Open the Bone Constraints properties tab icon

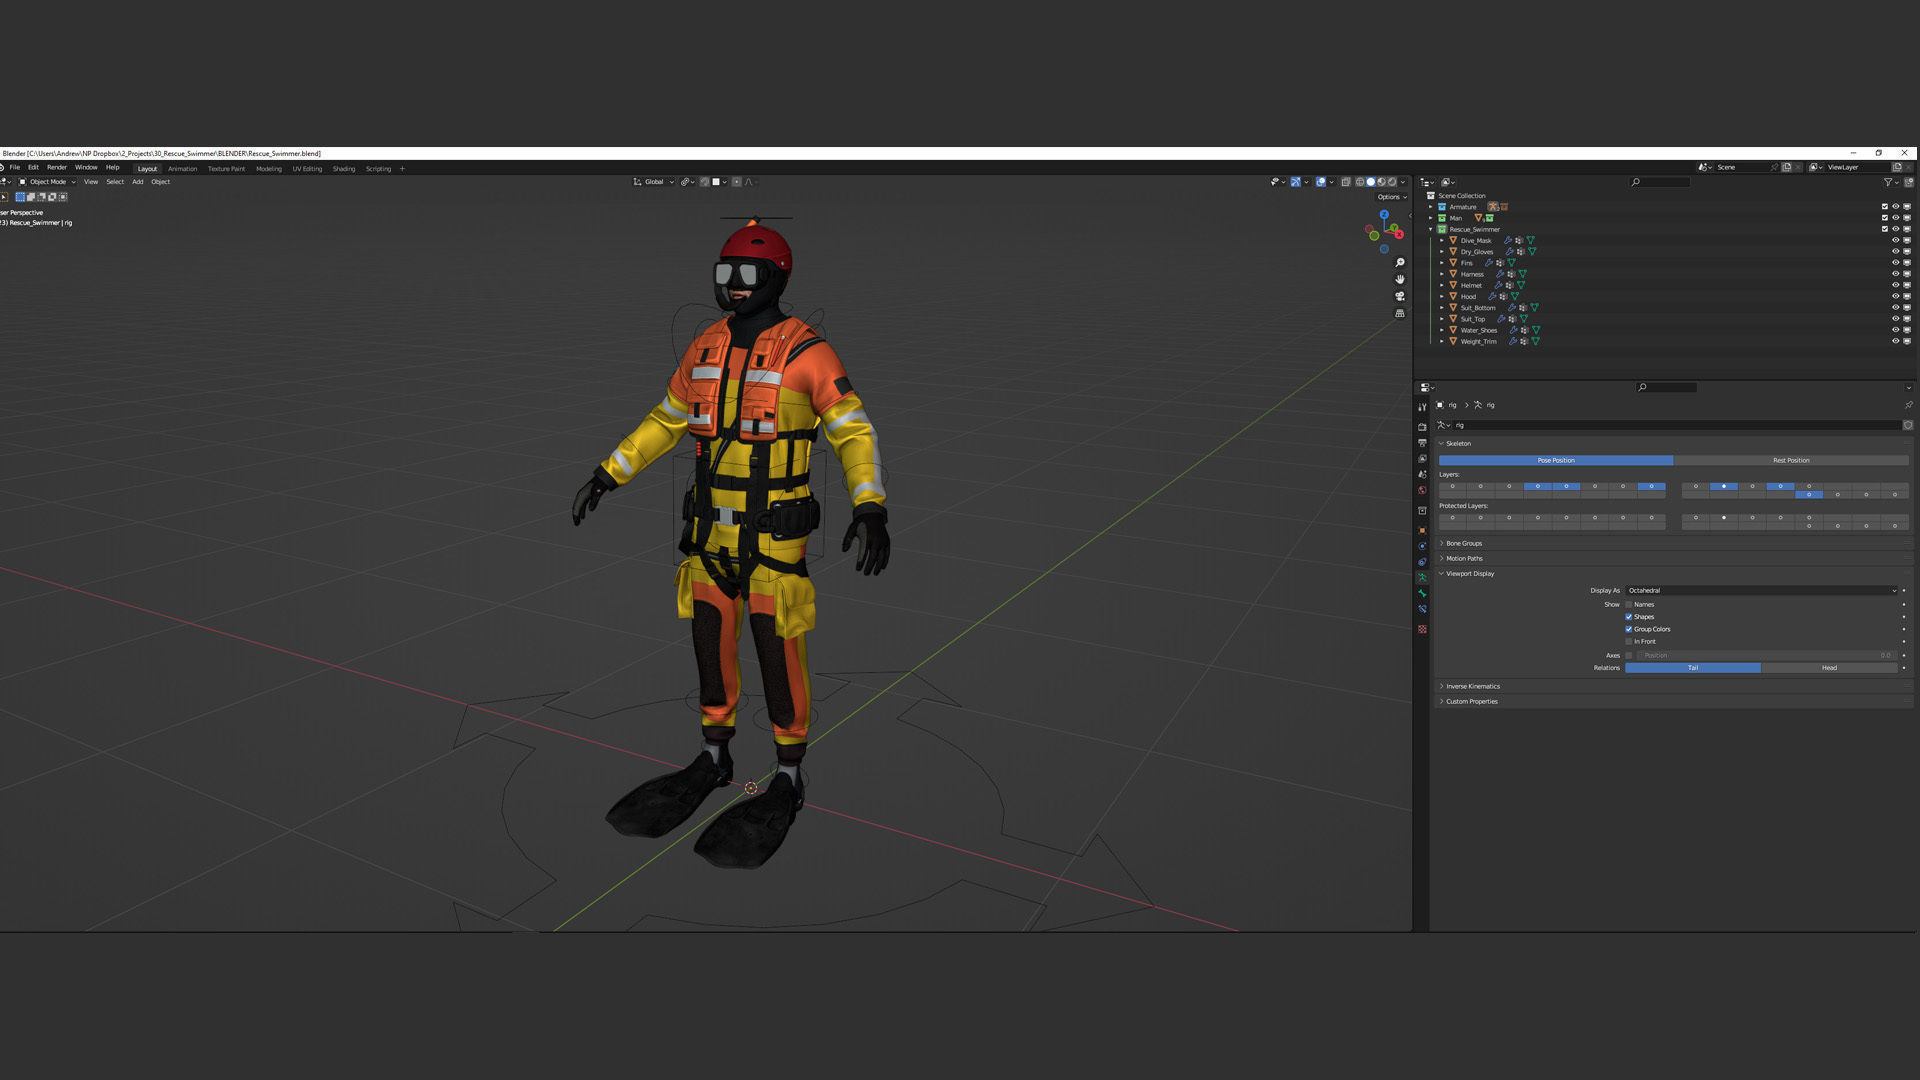[1422, 609]
